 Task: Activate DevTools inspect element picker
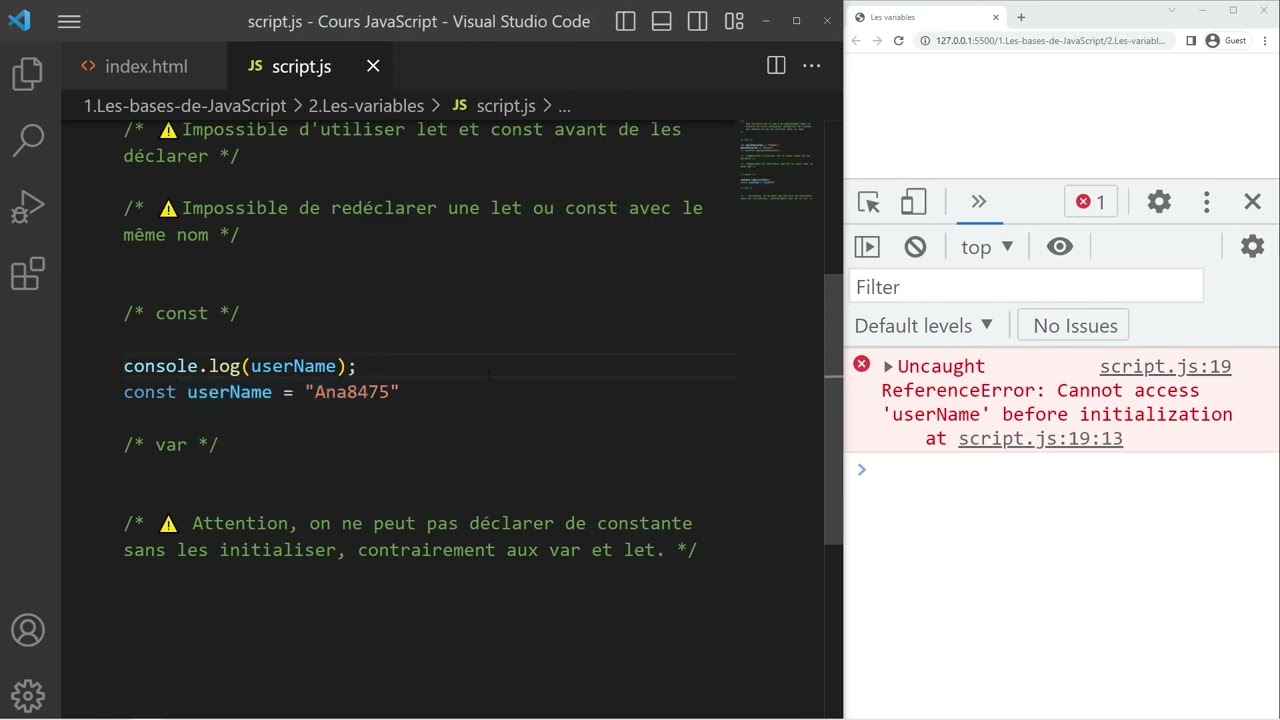[869, 202]
